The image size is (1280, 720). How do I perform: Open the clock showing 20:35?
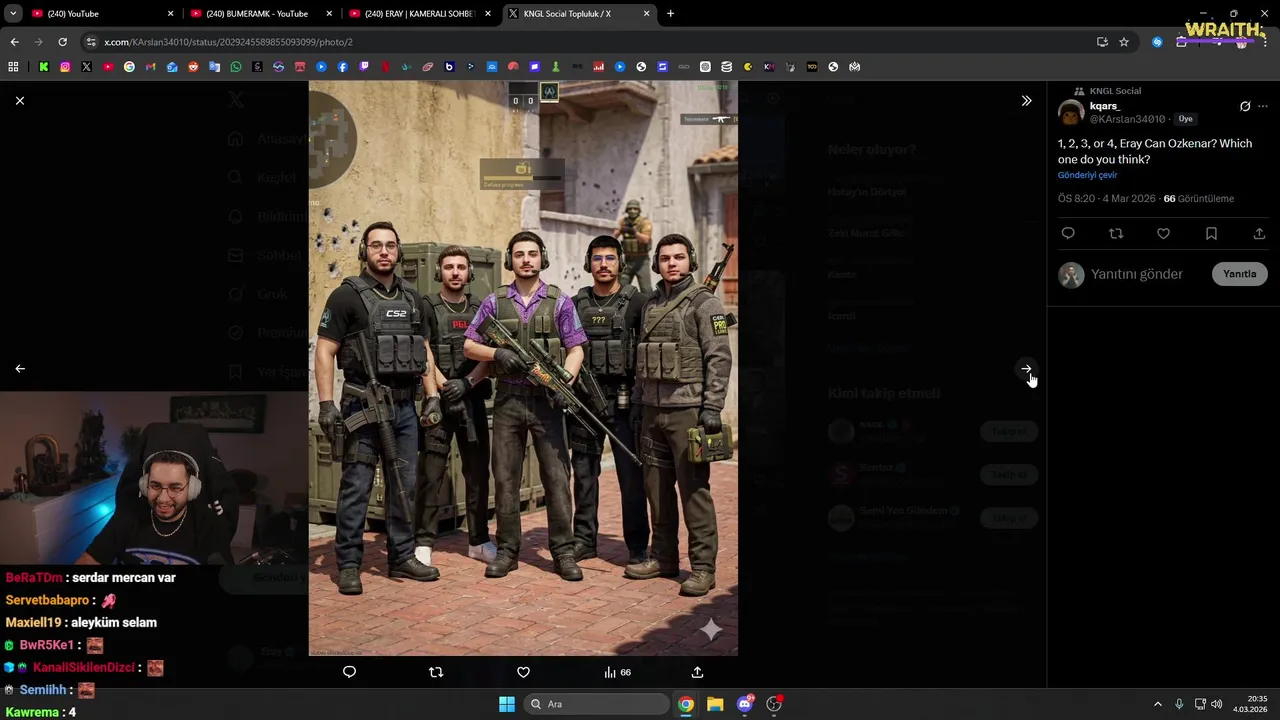1250,704
